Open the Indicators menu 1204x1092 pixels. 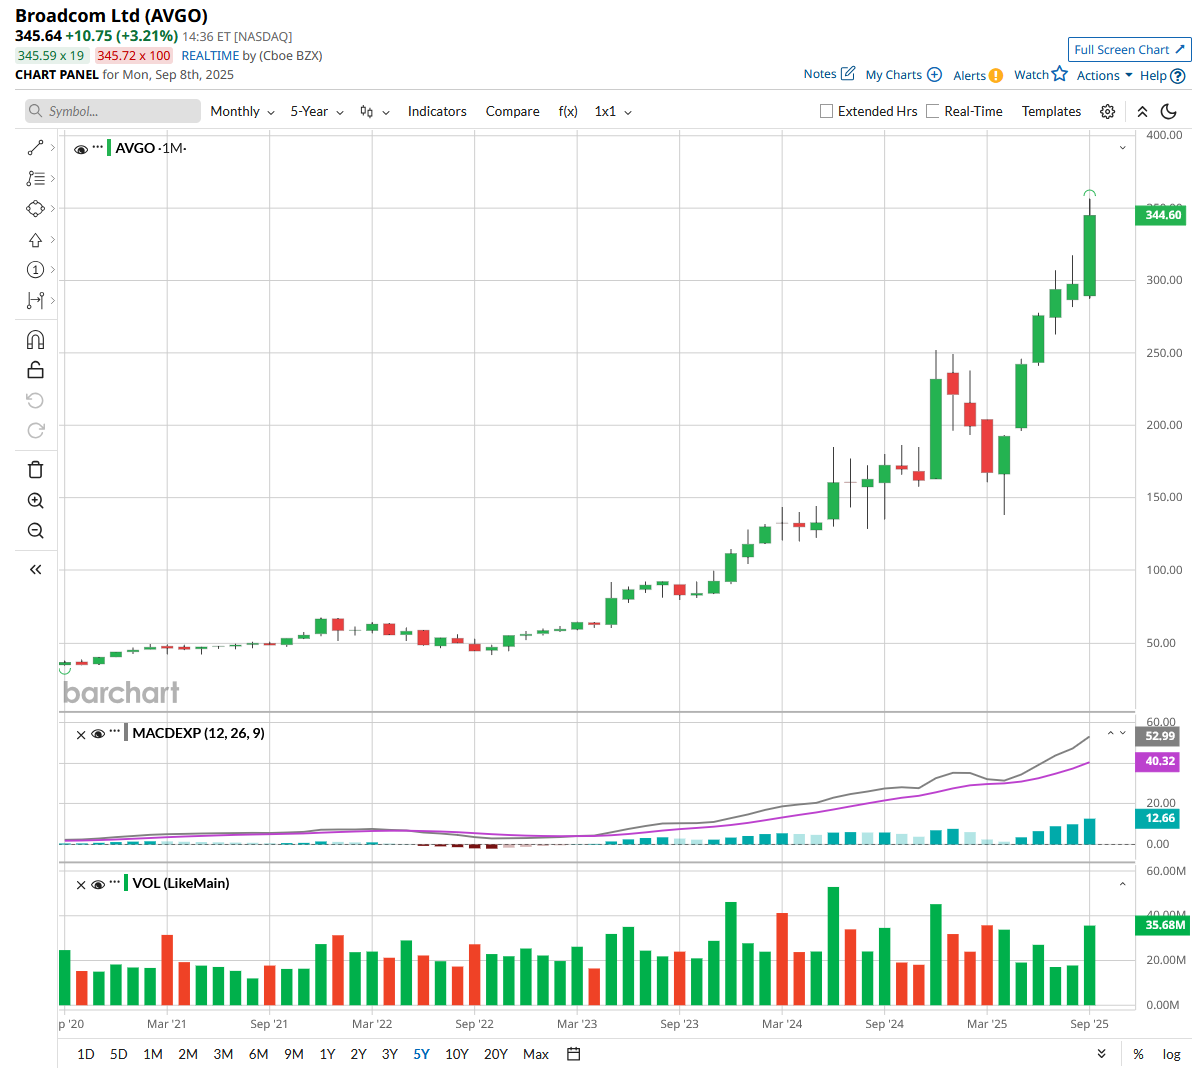(x=437, y=111)
